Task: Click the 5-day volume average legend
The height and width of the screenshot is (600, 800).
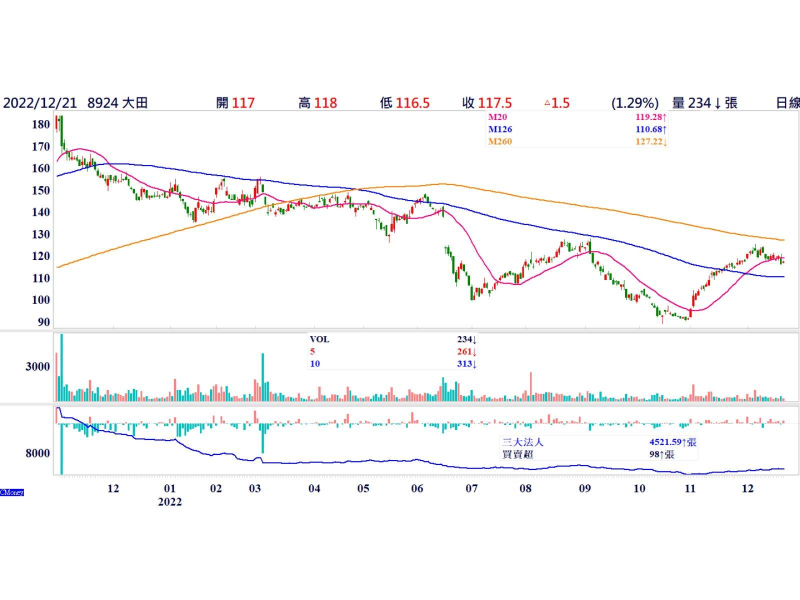Action: tap(311, 352)
